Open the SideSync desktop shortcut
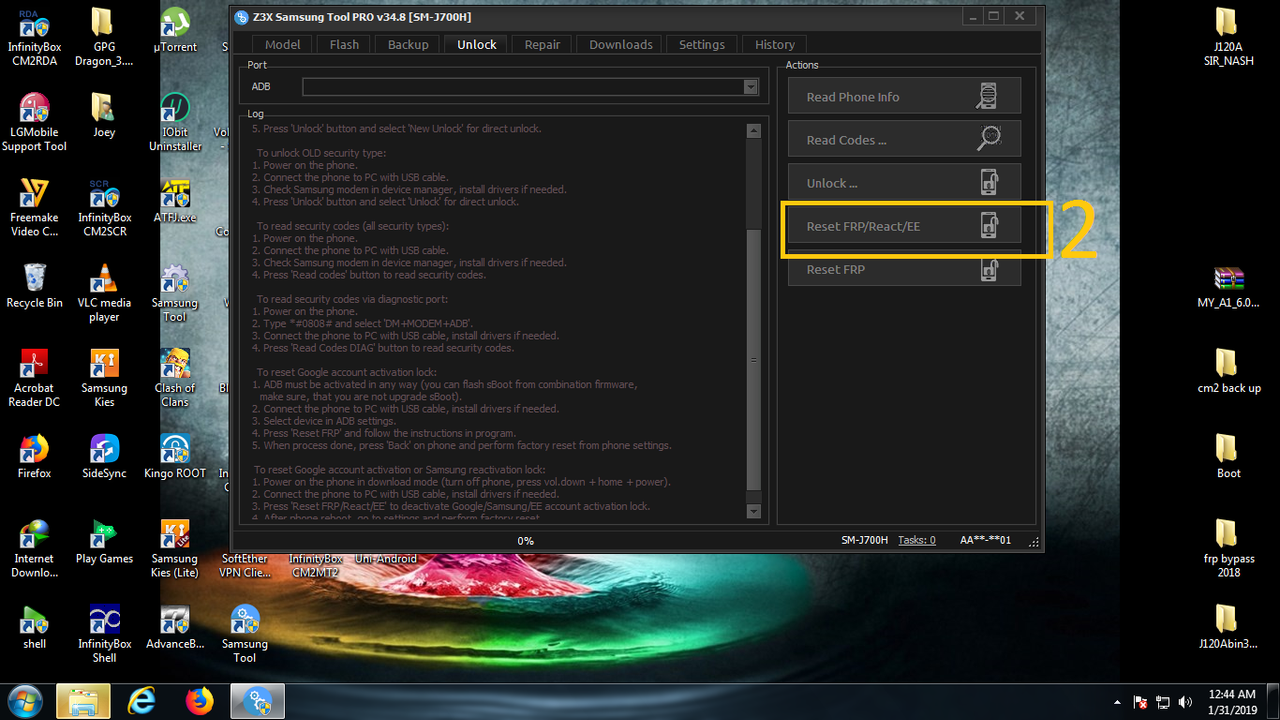The height and width of the screenshot is (720, 1280). point(104,457)
